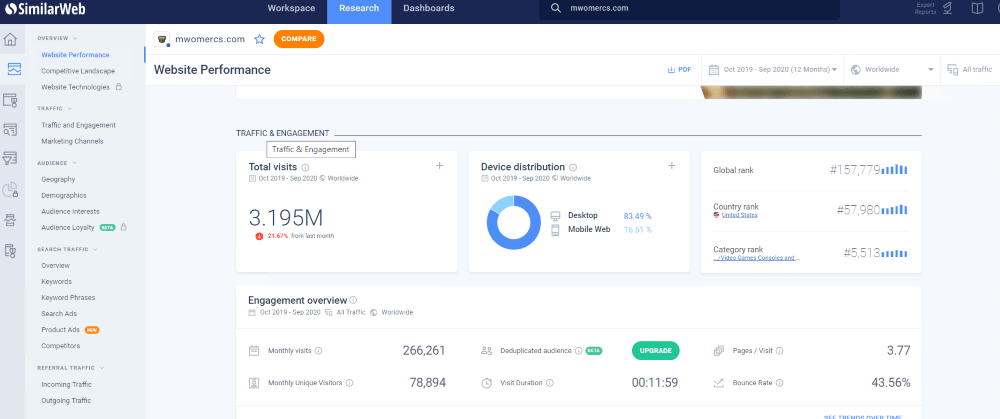Select Competitive Landscape in the sidebar
Viewport: 1000px width, 419px height.
[x=78, y=71]
